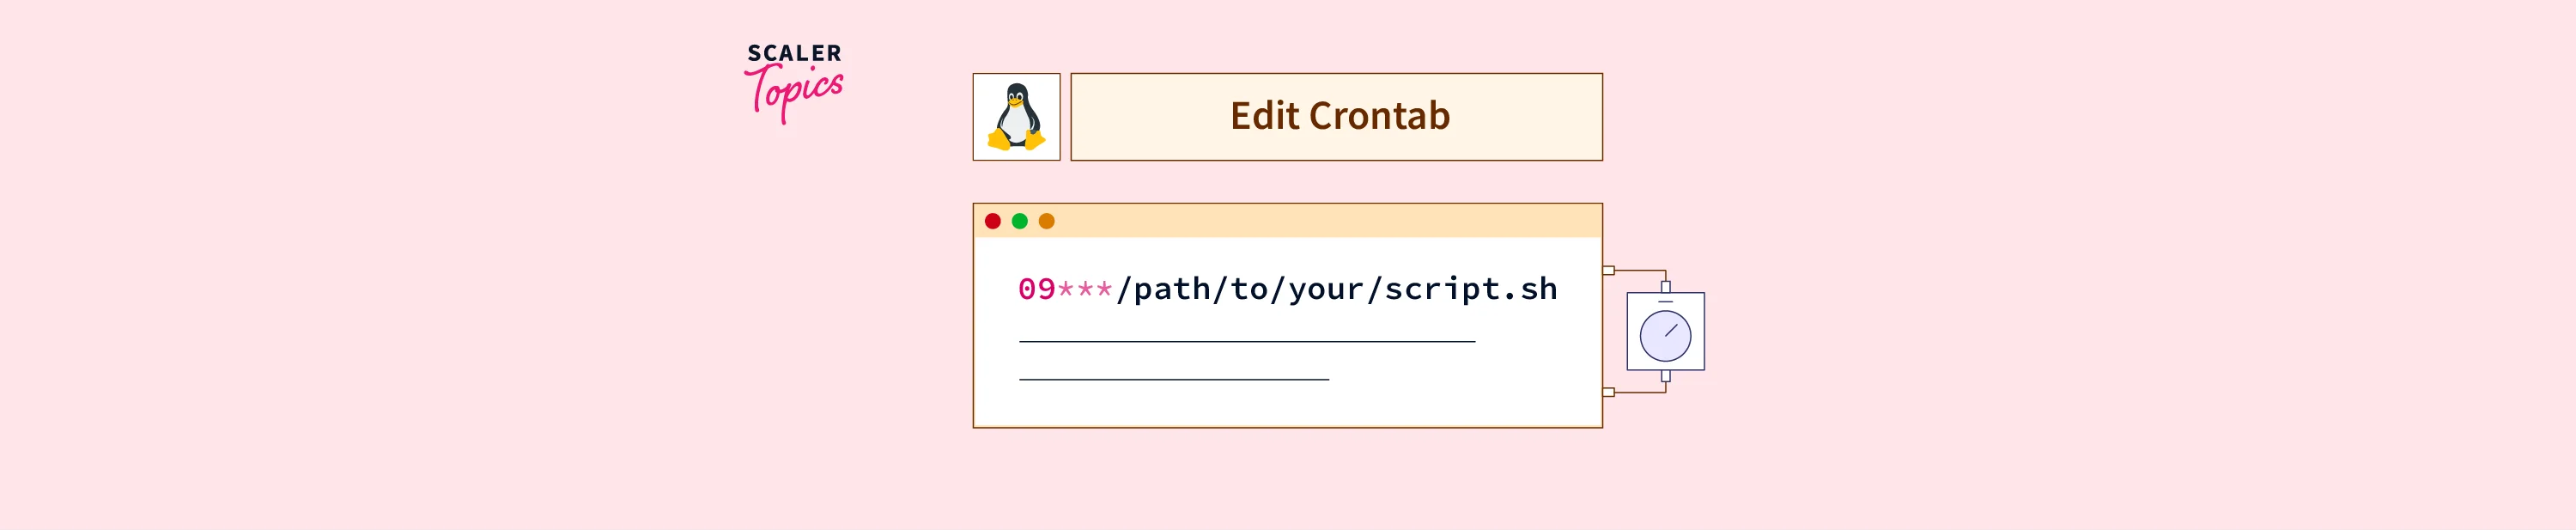Click the longer blank line under the command
This screenshot has height=530, width=2576.
tap(1247, 342)
